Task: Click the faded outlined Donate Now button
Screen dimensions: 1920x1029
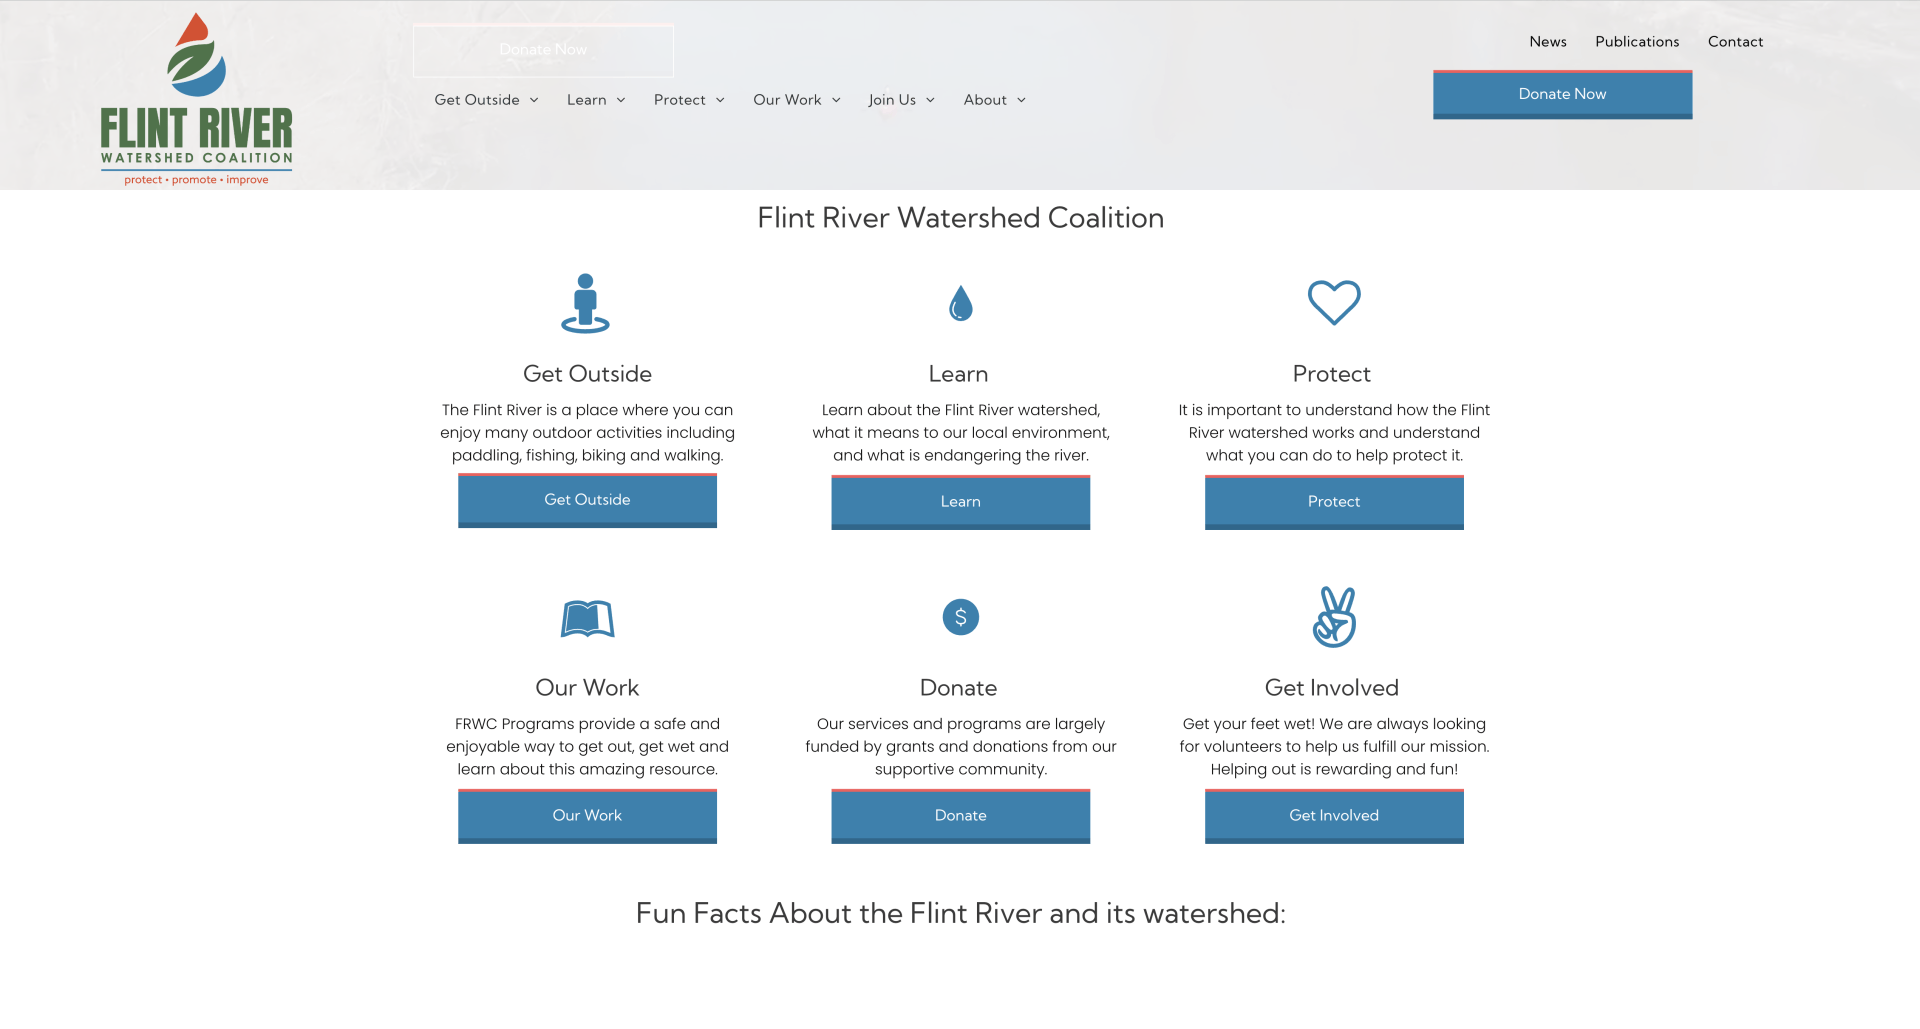Action: coord(543,50)
